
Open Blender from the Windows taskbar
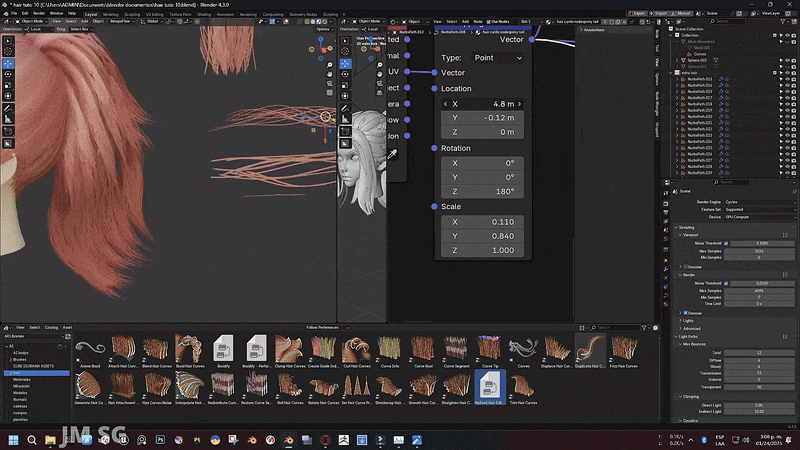[x=289, y=440]
